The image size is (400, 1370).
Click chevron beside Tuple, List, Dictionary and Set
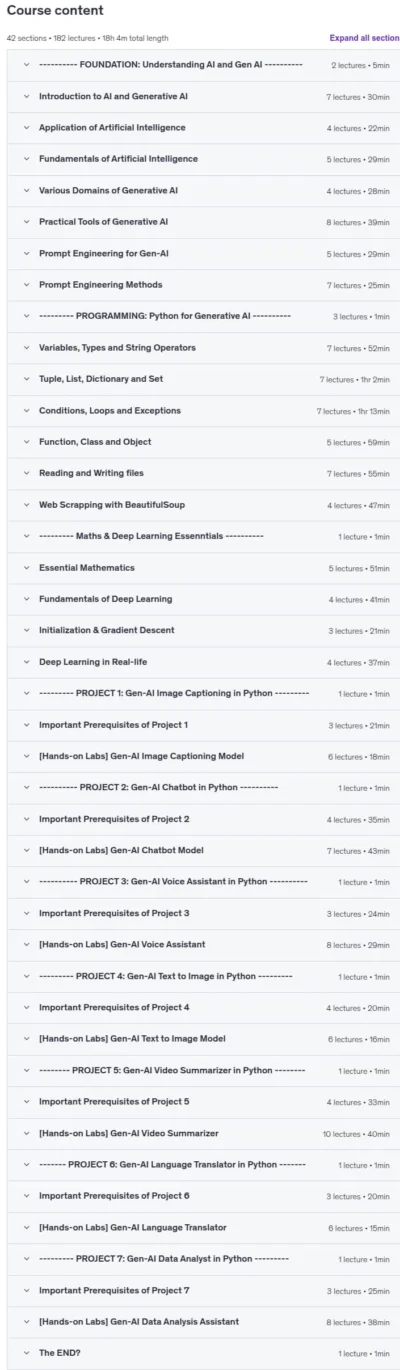[25, 379]
